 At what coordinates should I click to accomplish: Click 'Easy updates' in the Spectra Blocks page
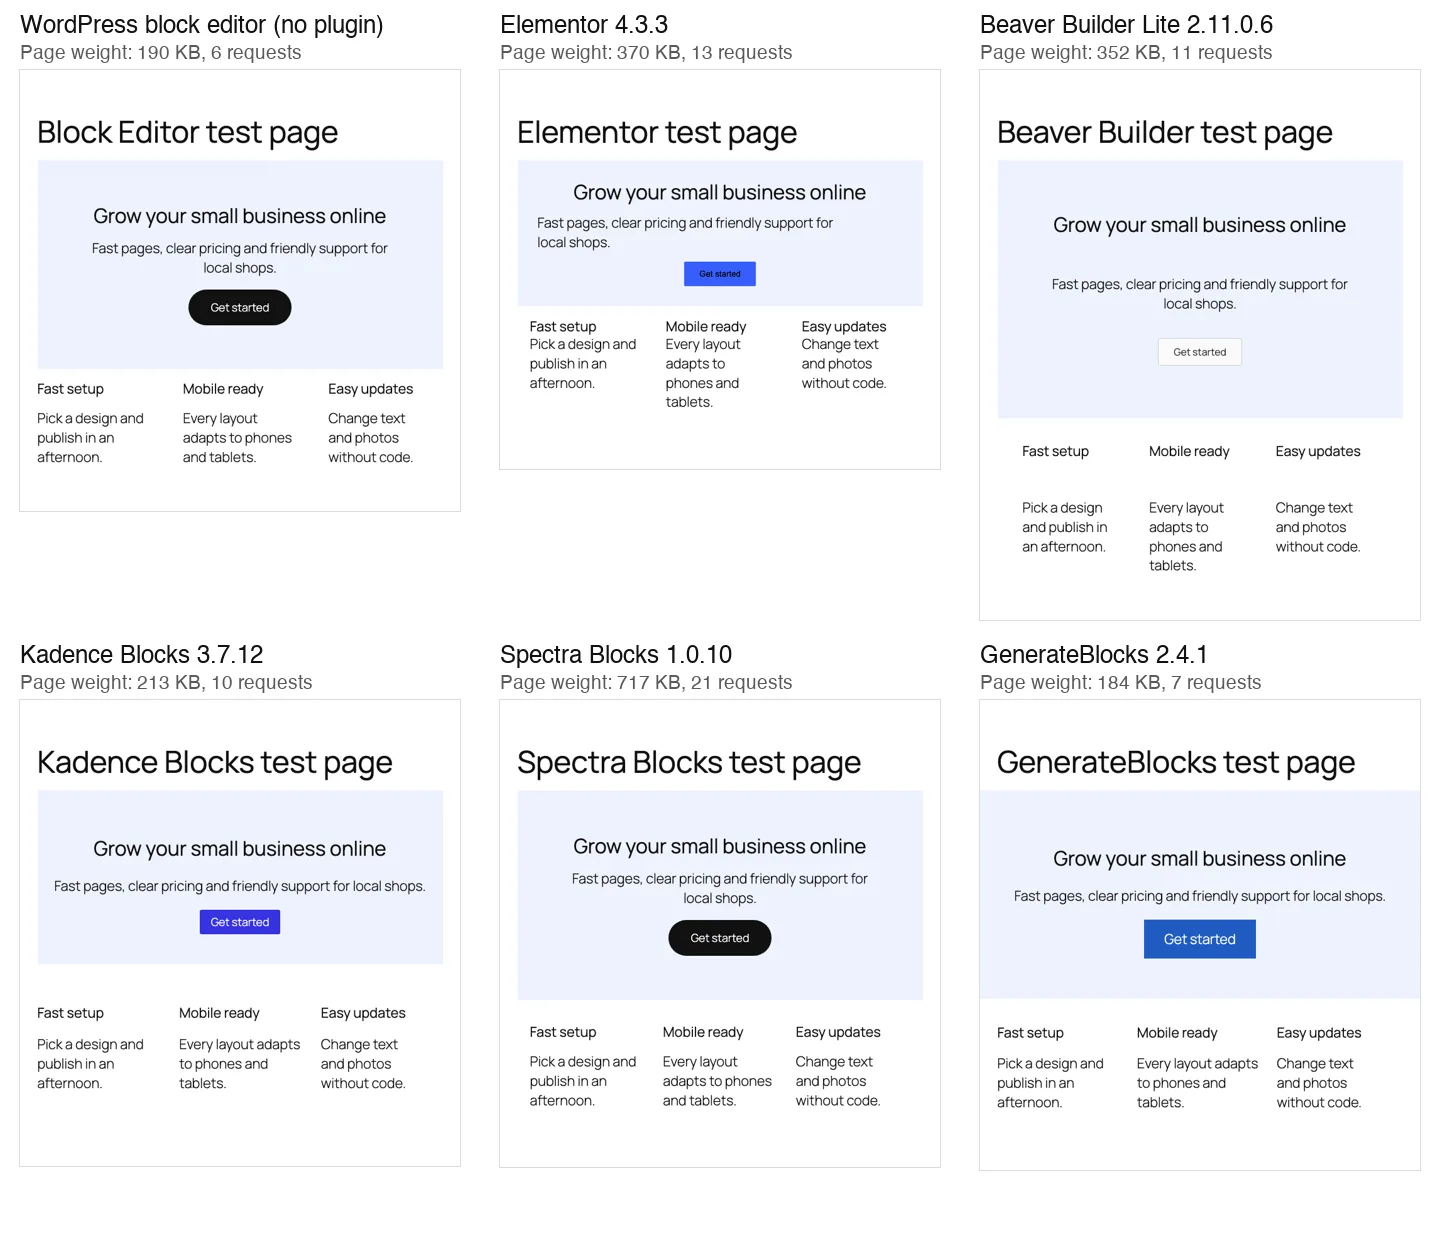838,1032
